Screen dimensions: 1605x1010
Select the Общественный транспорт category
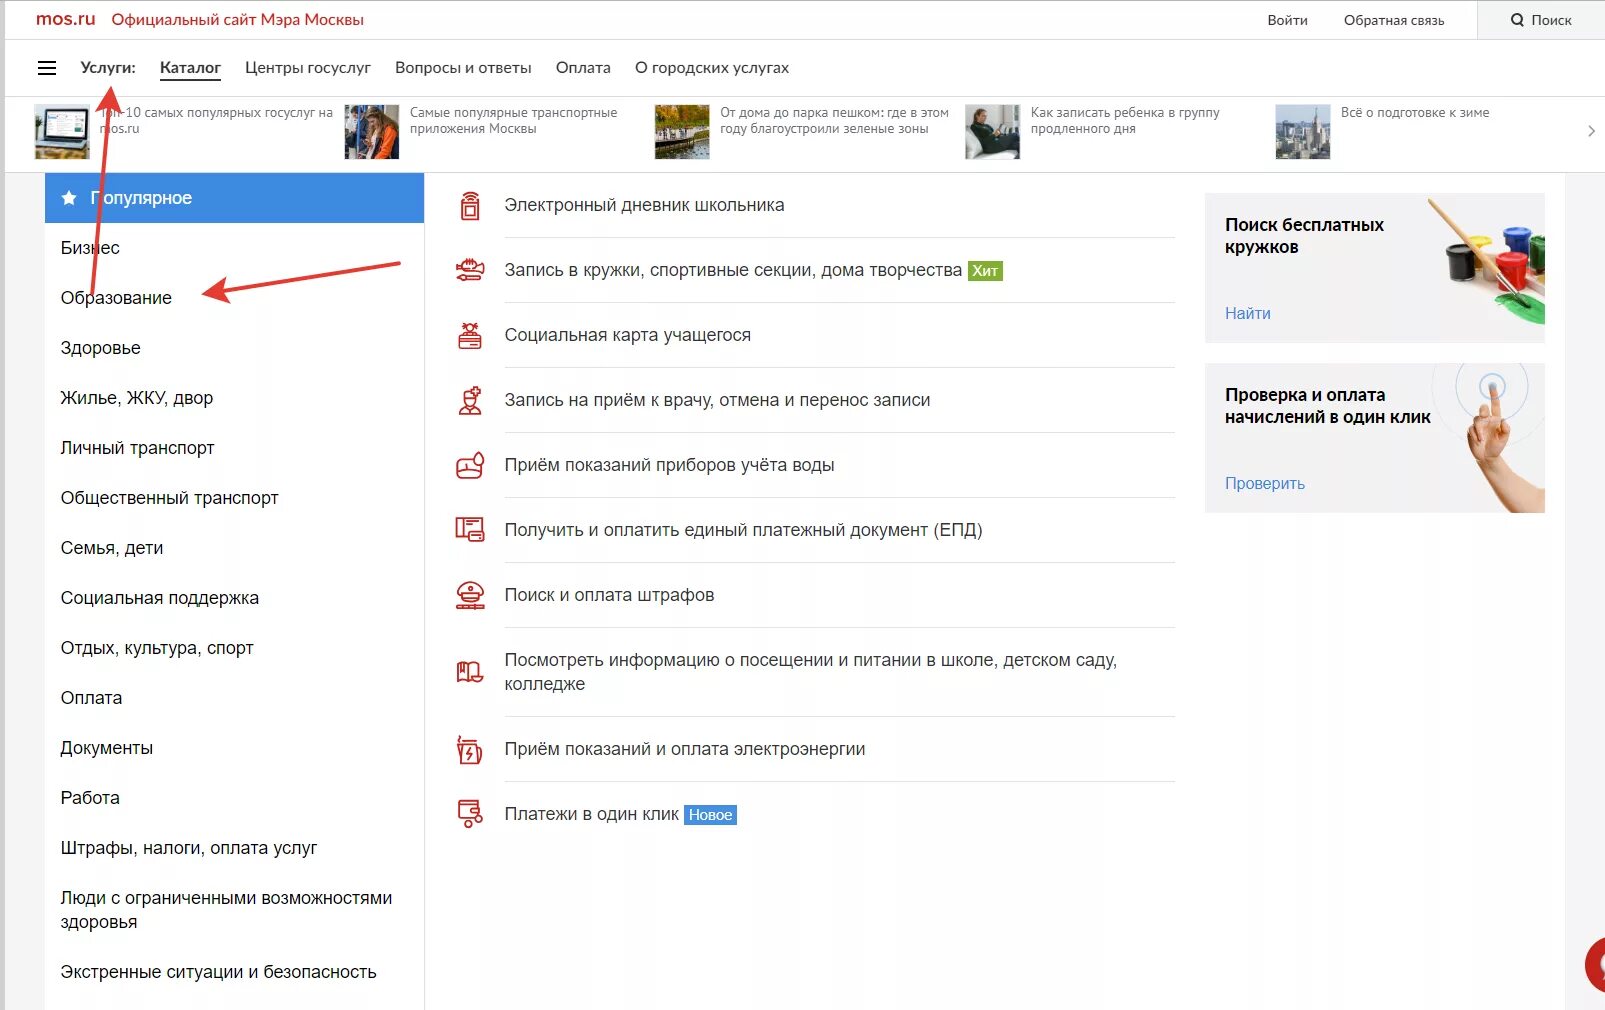pyautogui.click(x=170, y=498)
